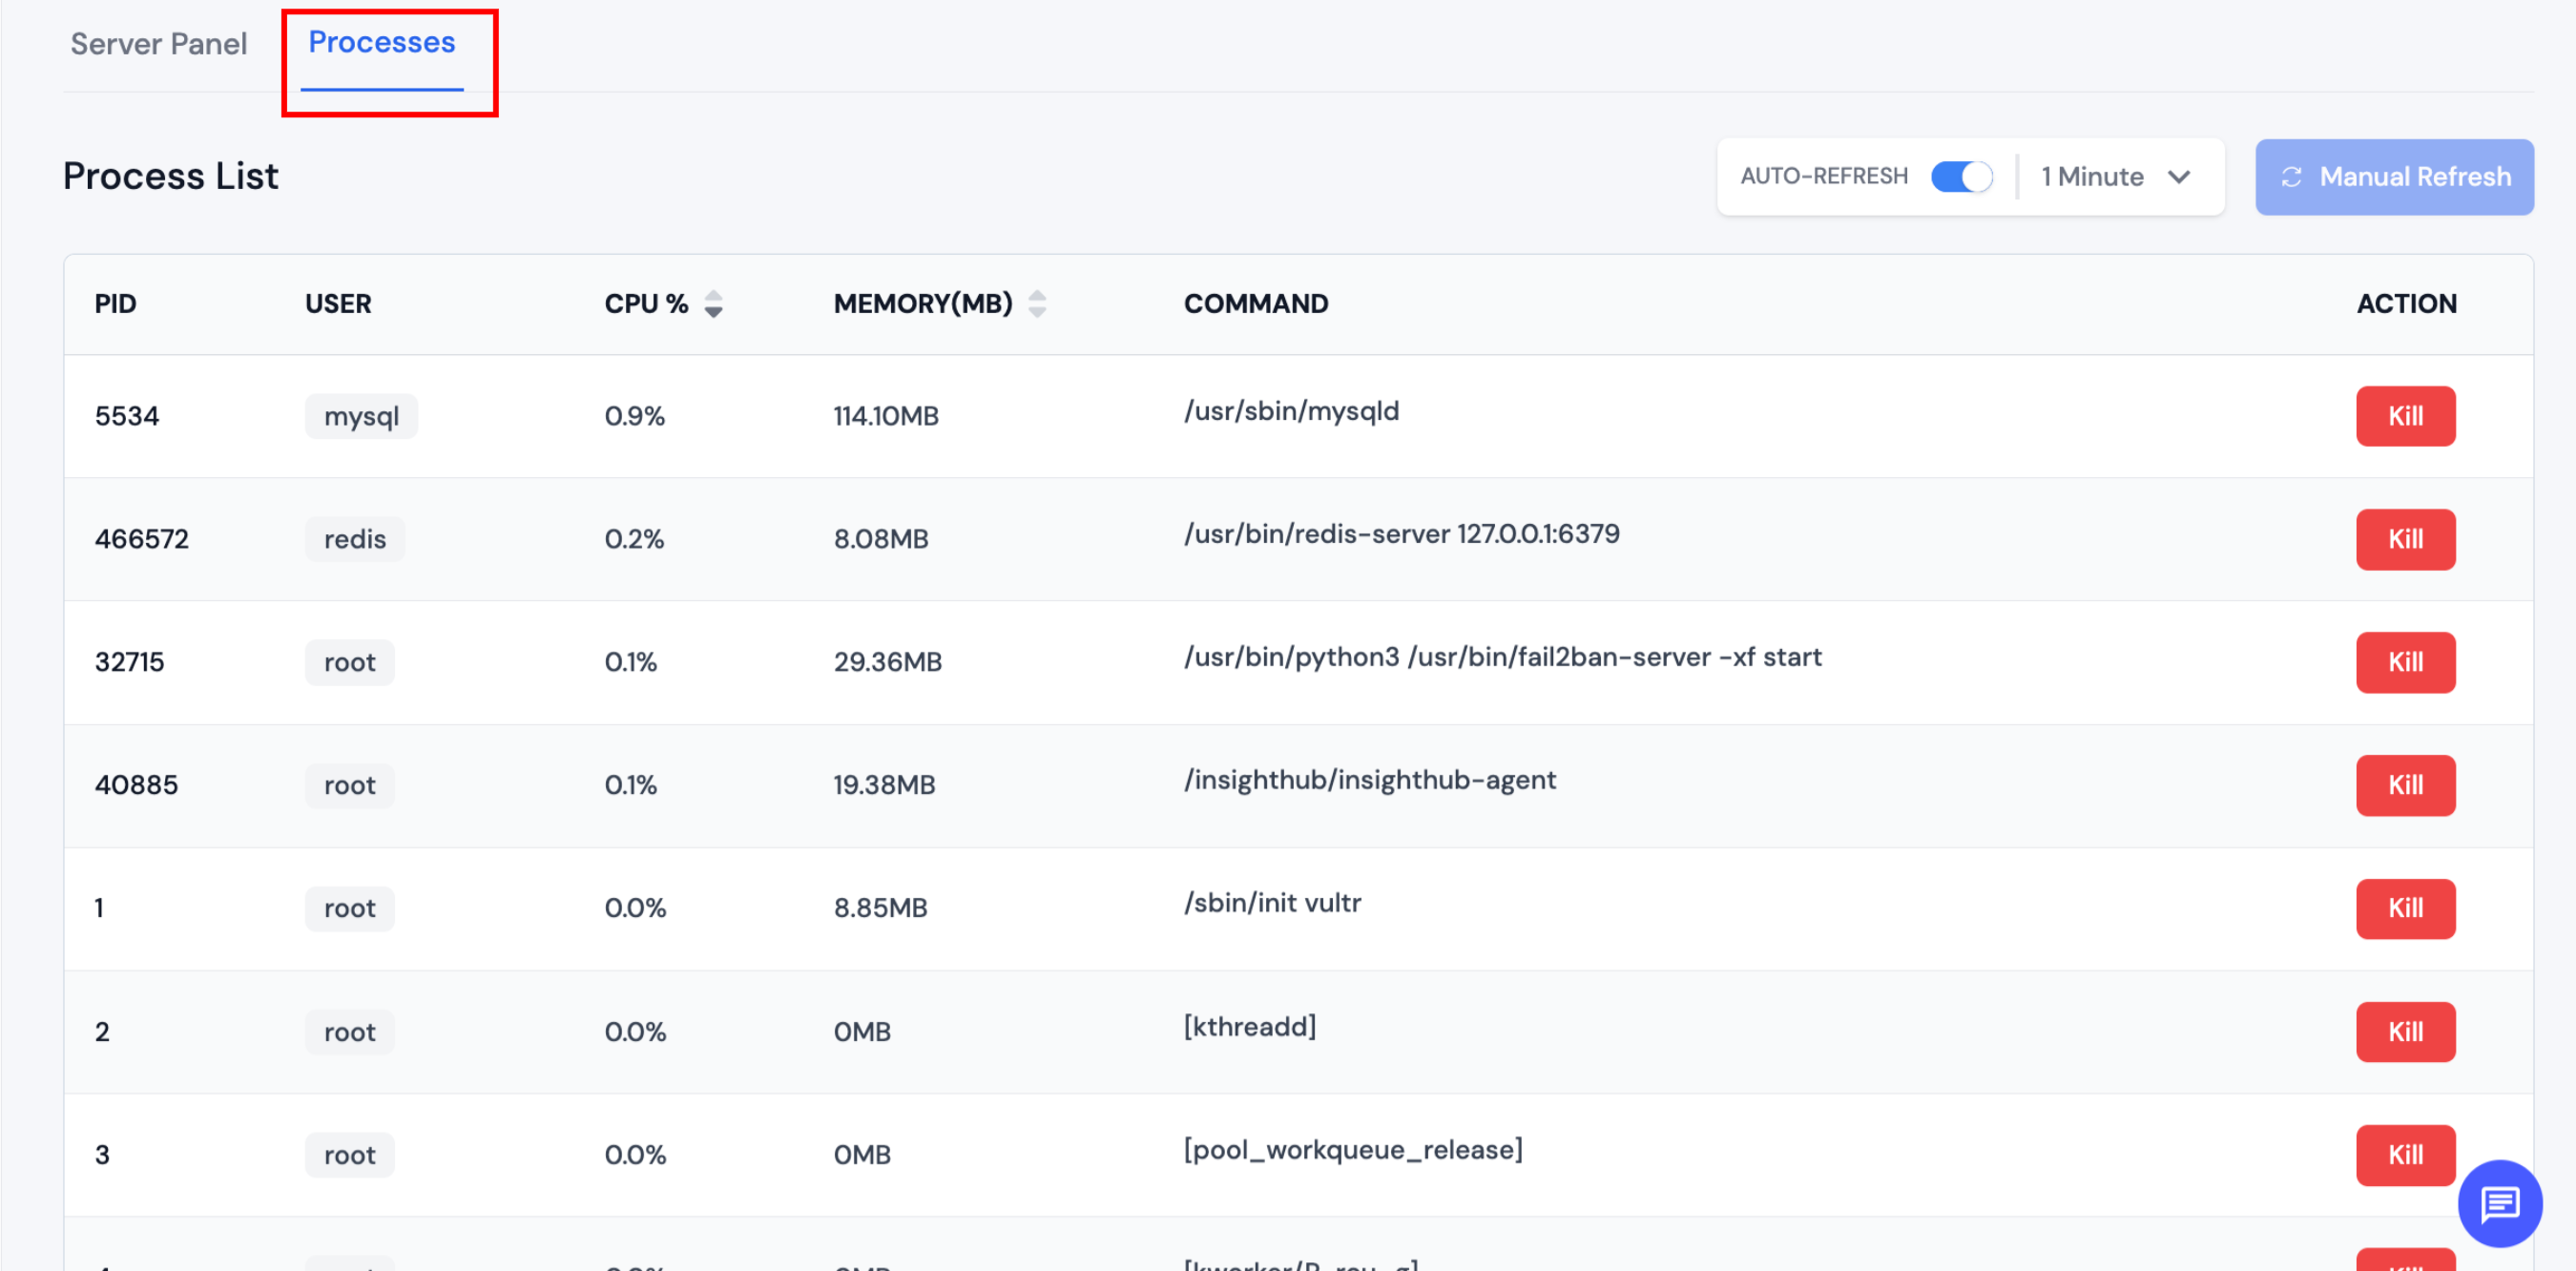Click the Manual Refresh button

point(2394,177)
